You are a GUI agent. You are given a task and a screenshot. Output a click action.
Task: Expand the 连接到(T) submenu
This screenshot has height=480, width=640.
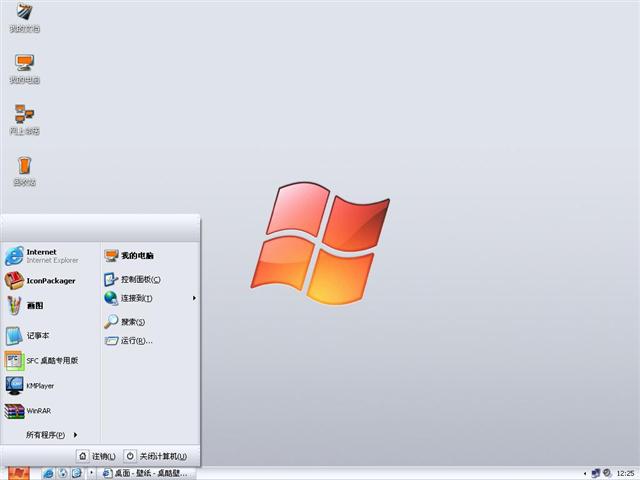150,298
